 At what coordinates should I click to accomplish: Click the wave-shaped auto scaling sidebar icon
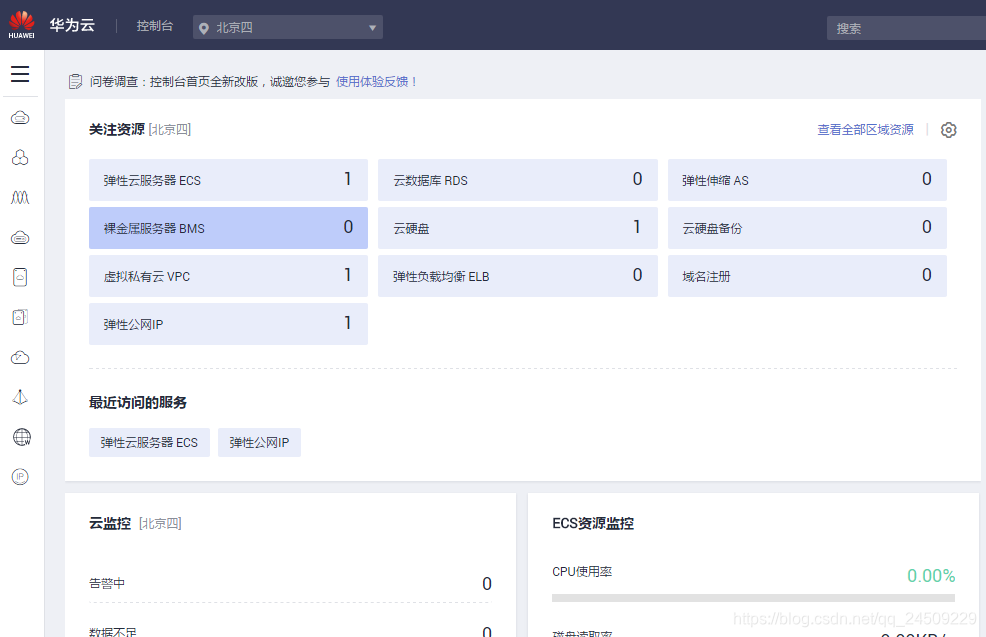(20, 197)
